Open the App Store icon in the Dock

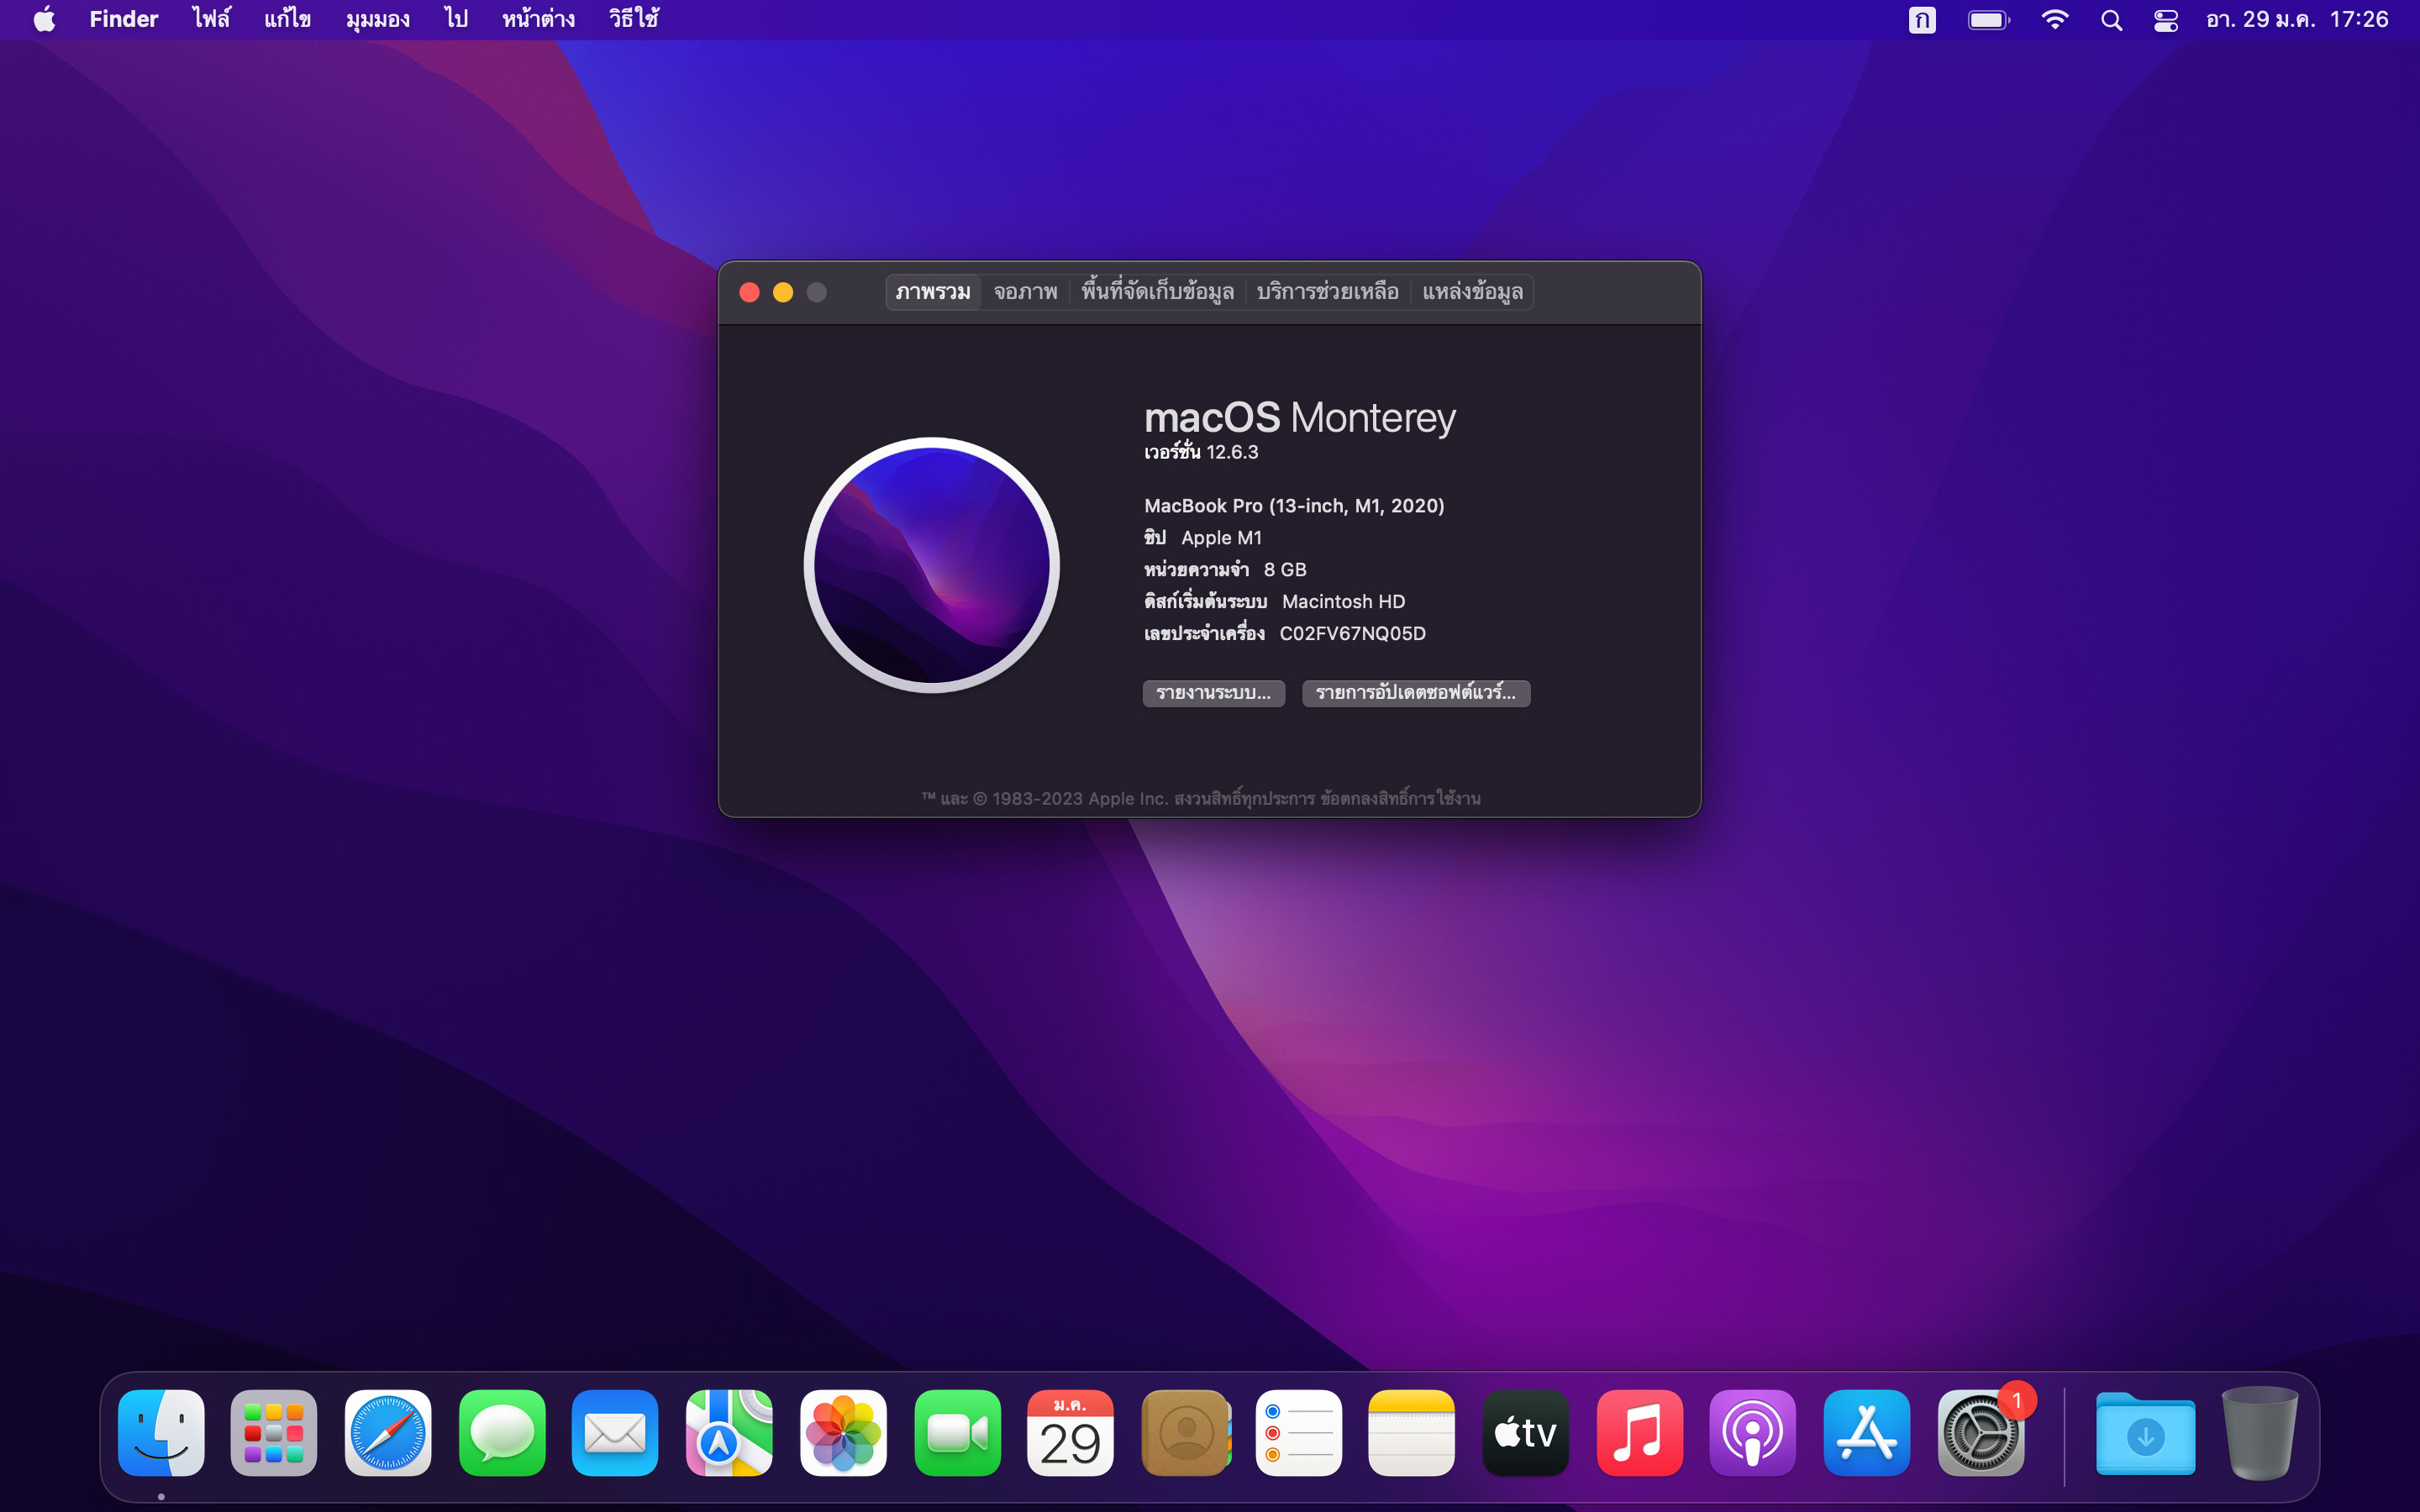(x=1866, y=1433)
